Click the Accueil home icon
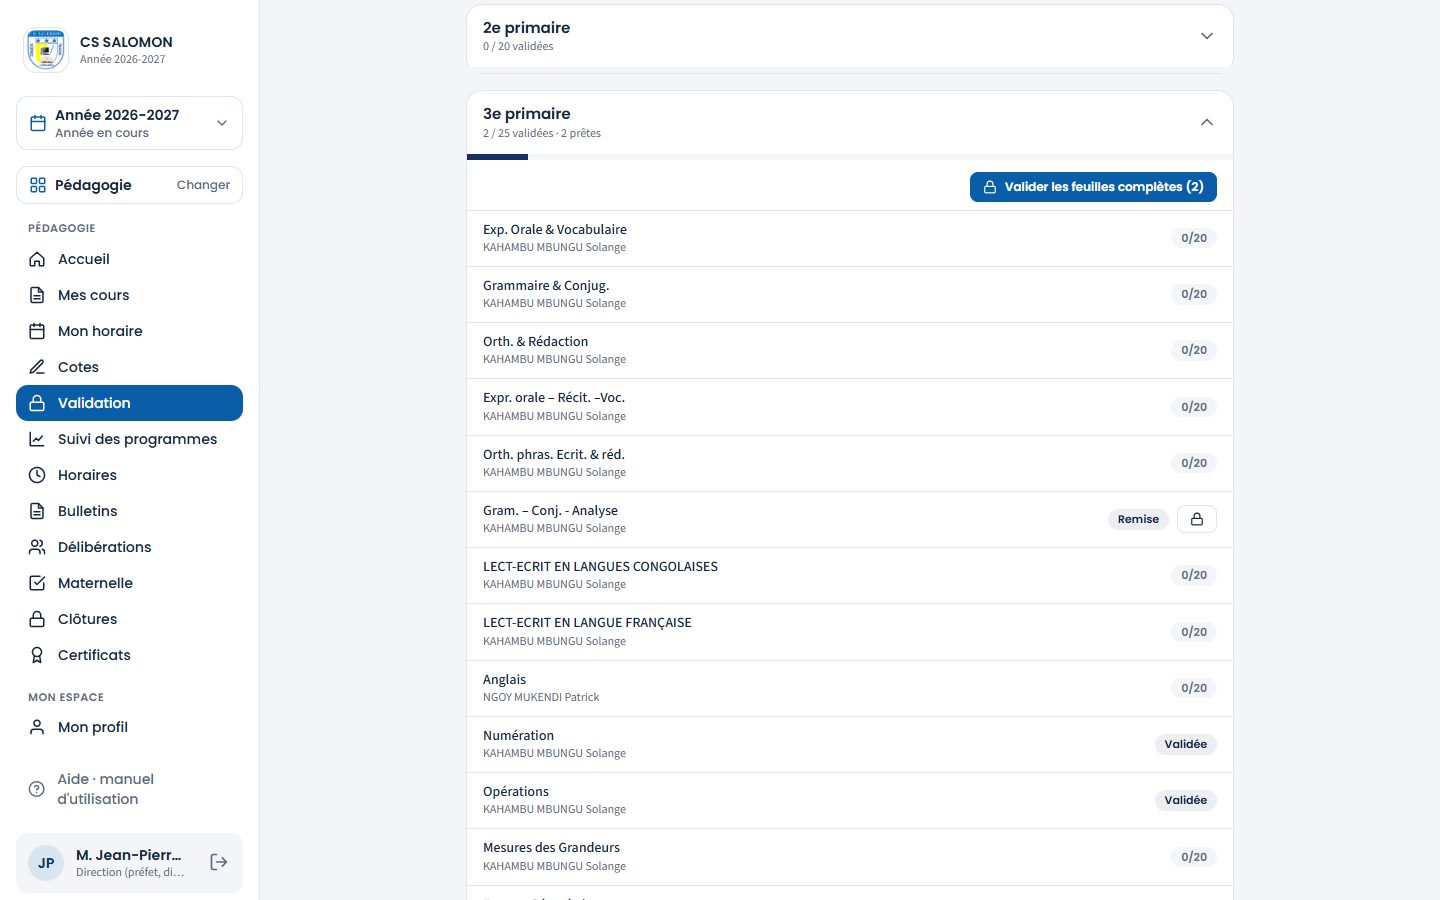Image resolution: width=1440 pixels, height=900 pixels. point(37,259)
